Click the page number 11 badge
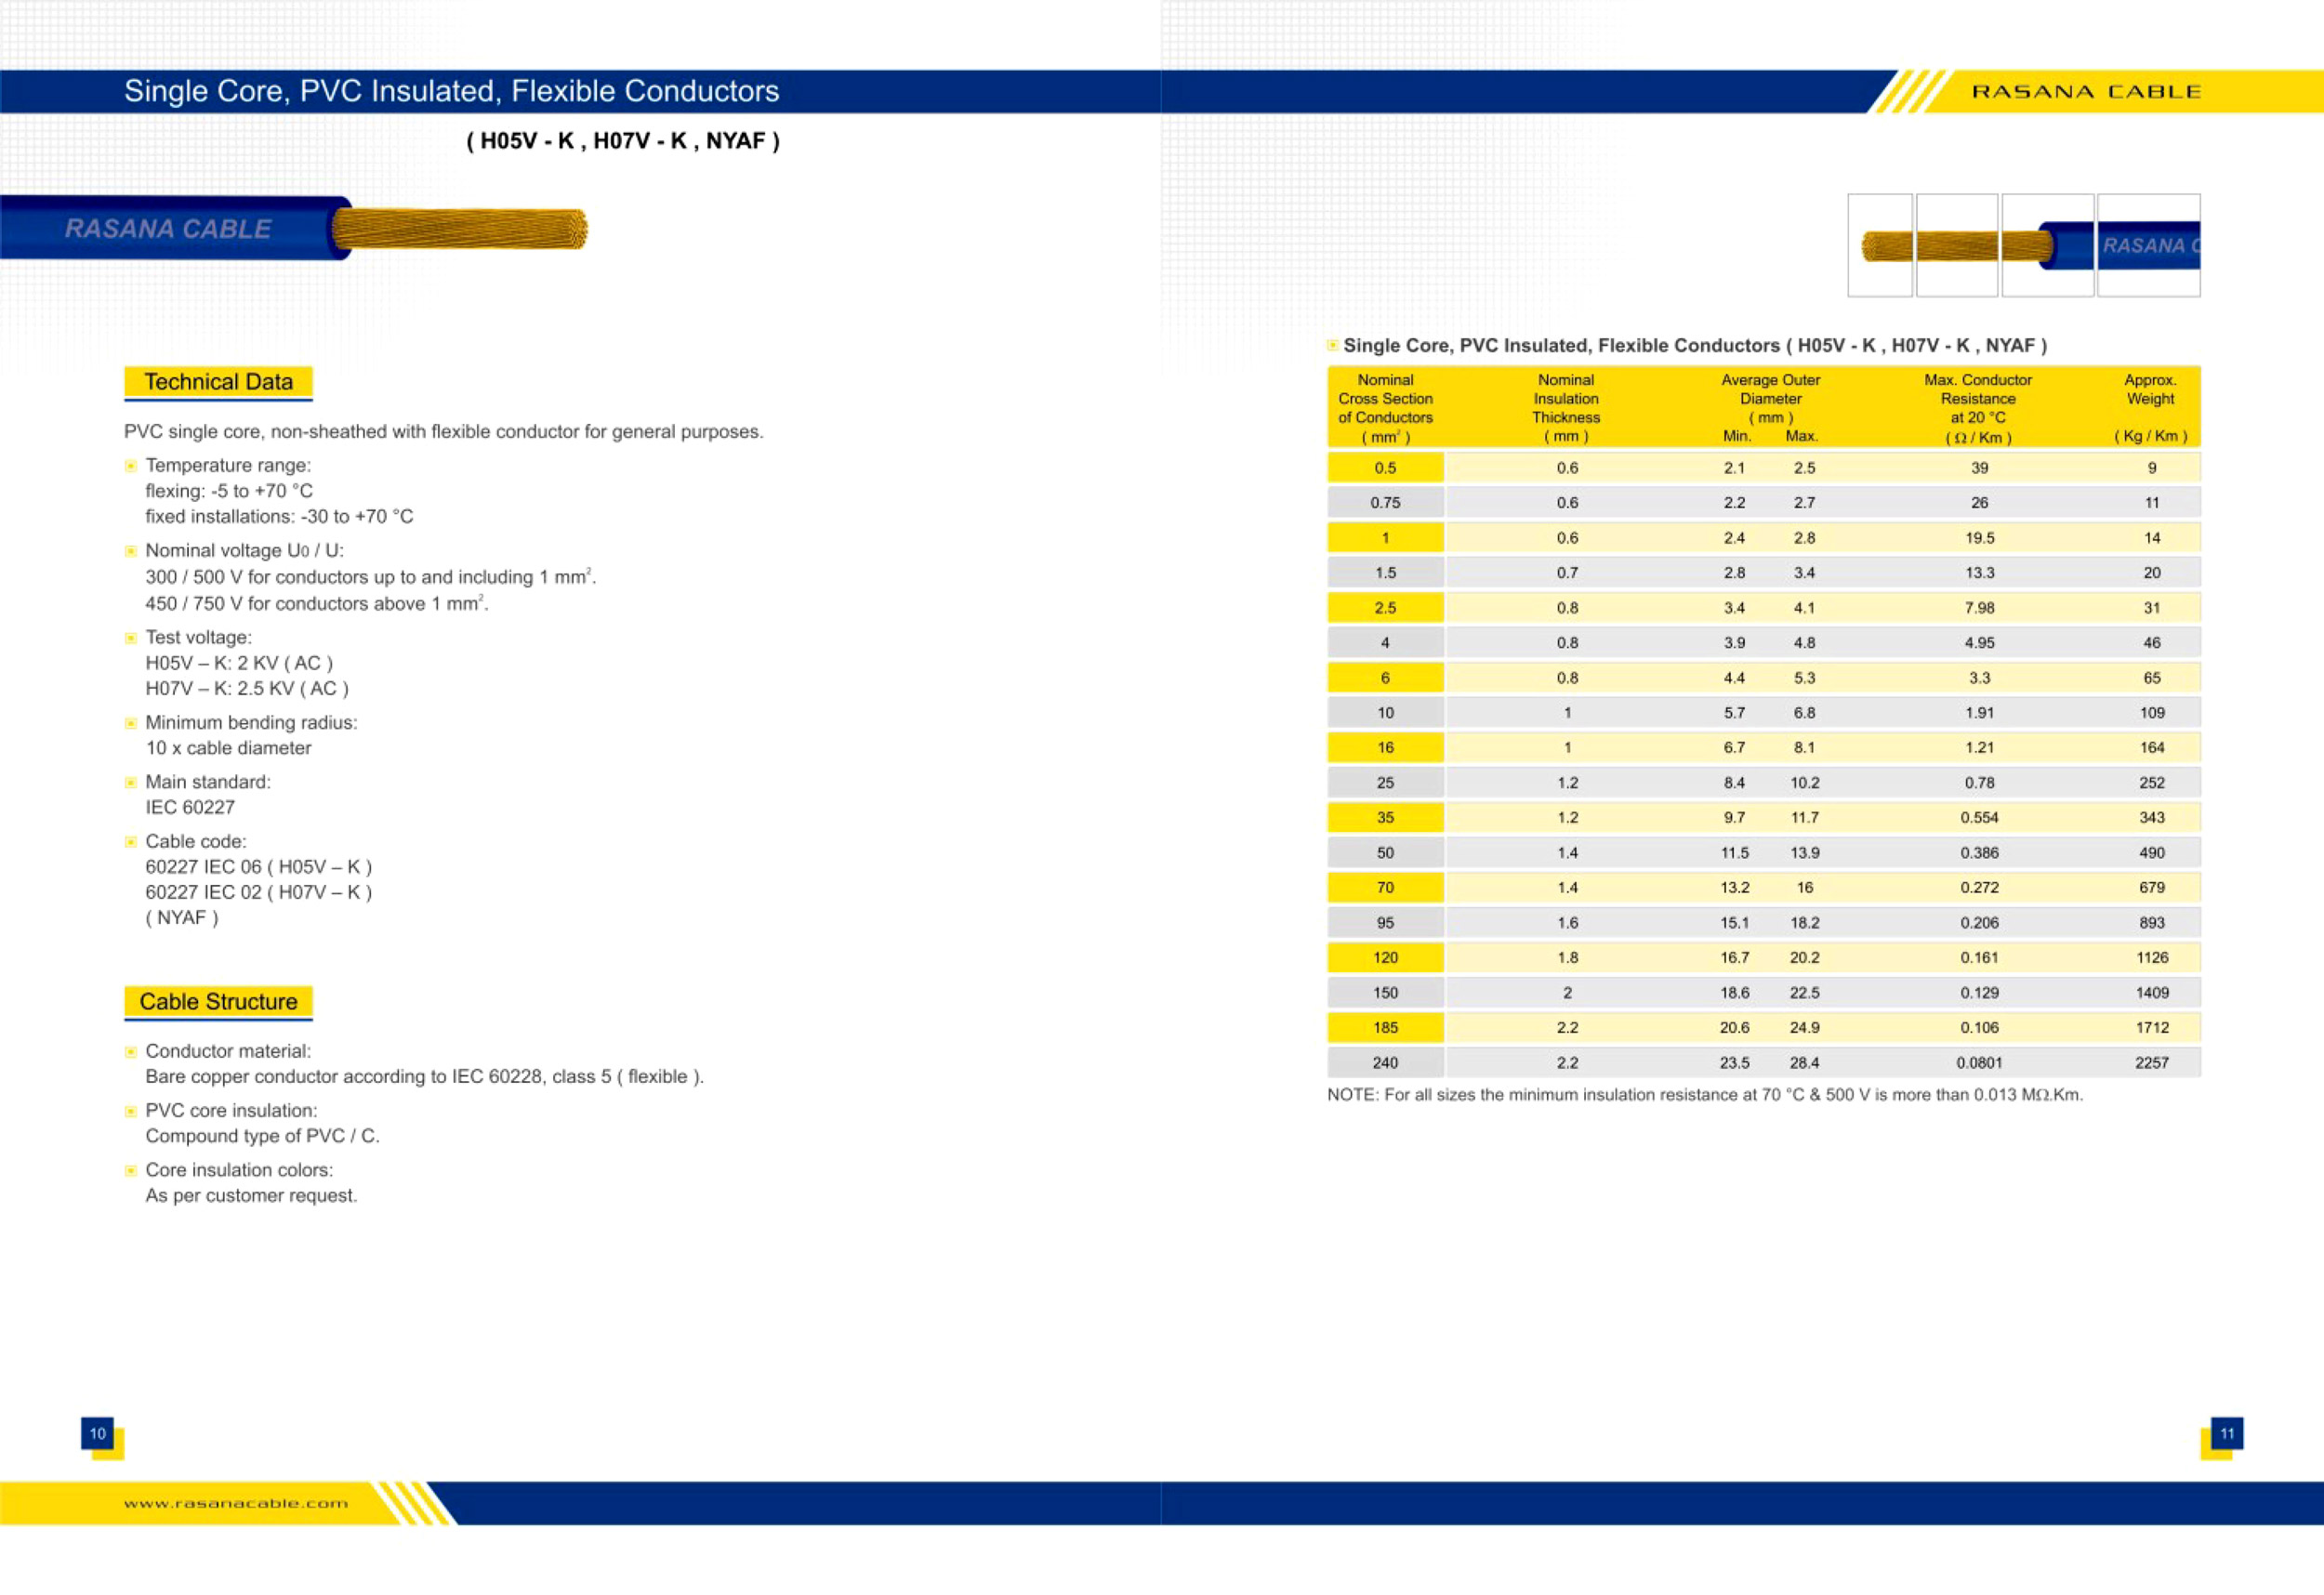2324x1595 pixels. 2227,1433
